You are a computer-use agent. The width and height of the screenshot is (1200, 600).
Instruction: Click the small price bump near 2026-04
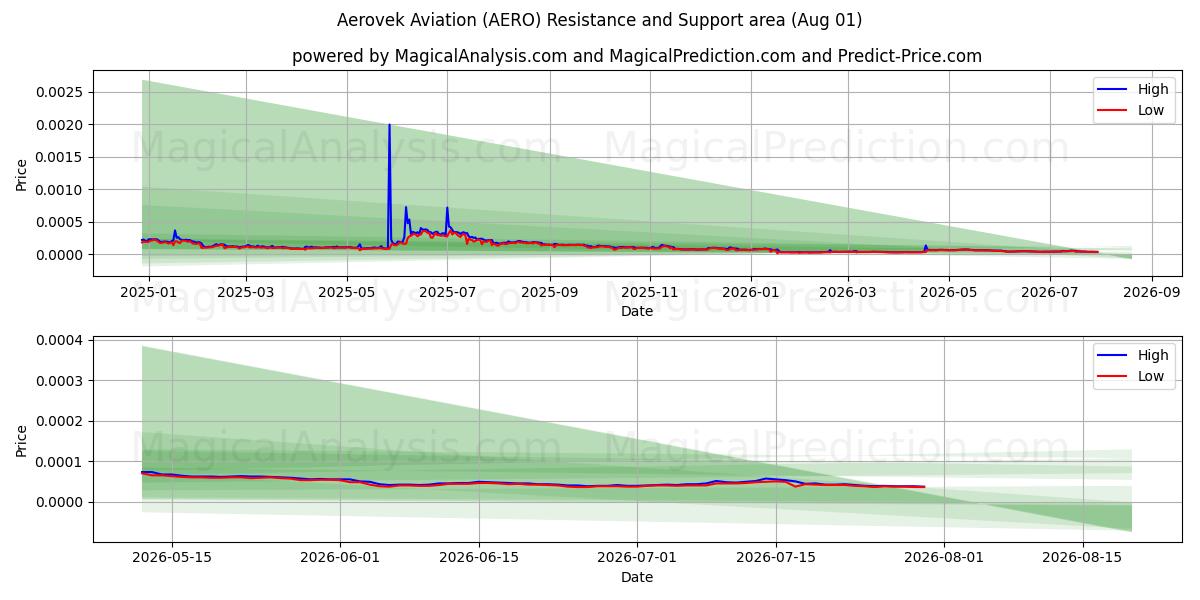tap(925, 246)
